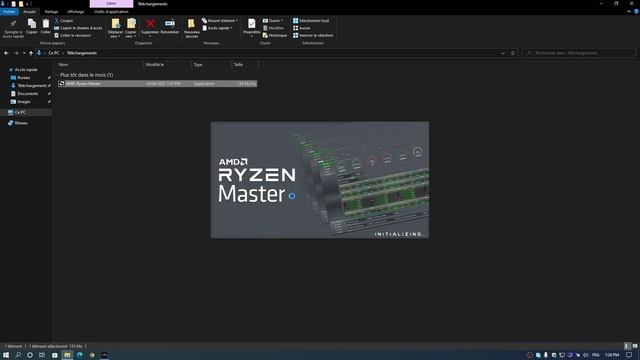Open the 'Accès rapide' ribbon dropdown

point(218,28)
